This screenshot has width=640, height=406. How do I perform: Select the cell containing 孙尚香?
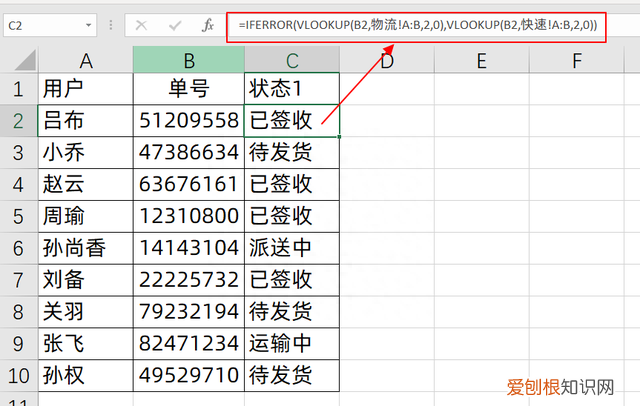(x=86, y=248)
